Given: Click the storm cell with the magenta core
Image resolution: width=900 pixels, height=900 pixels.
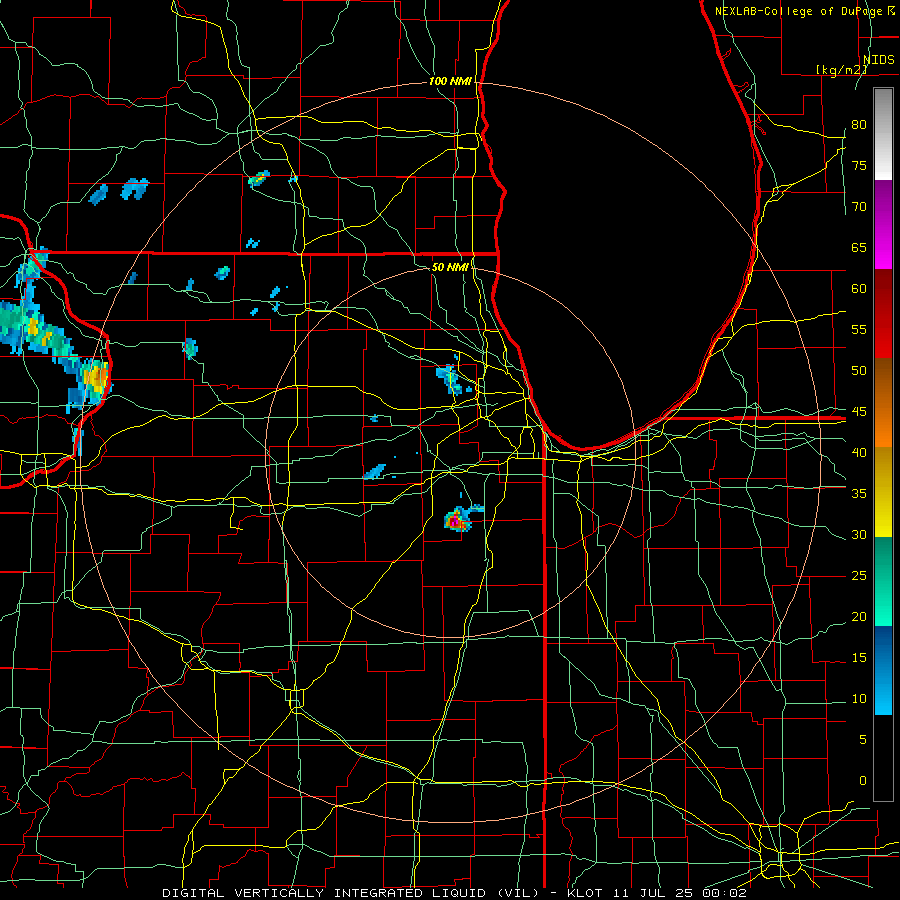Looking at the screenshot, I should [x=457, y=520].
